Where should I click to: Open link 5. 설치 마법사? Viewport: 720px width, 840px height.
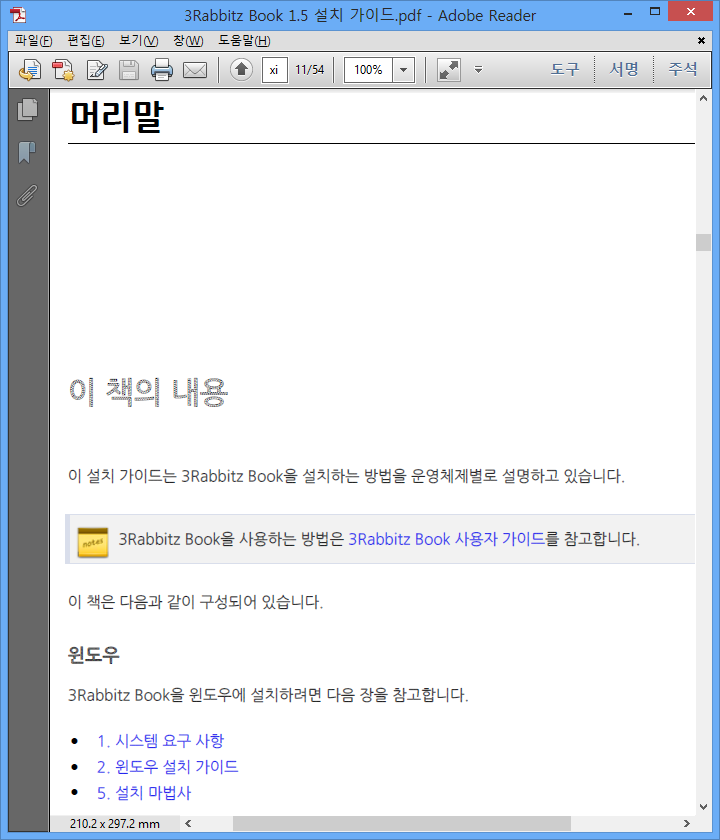coord(144,793)
